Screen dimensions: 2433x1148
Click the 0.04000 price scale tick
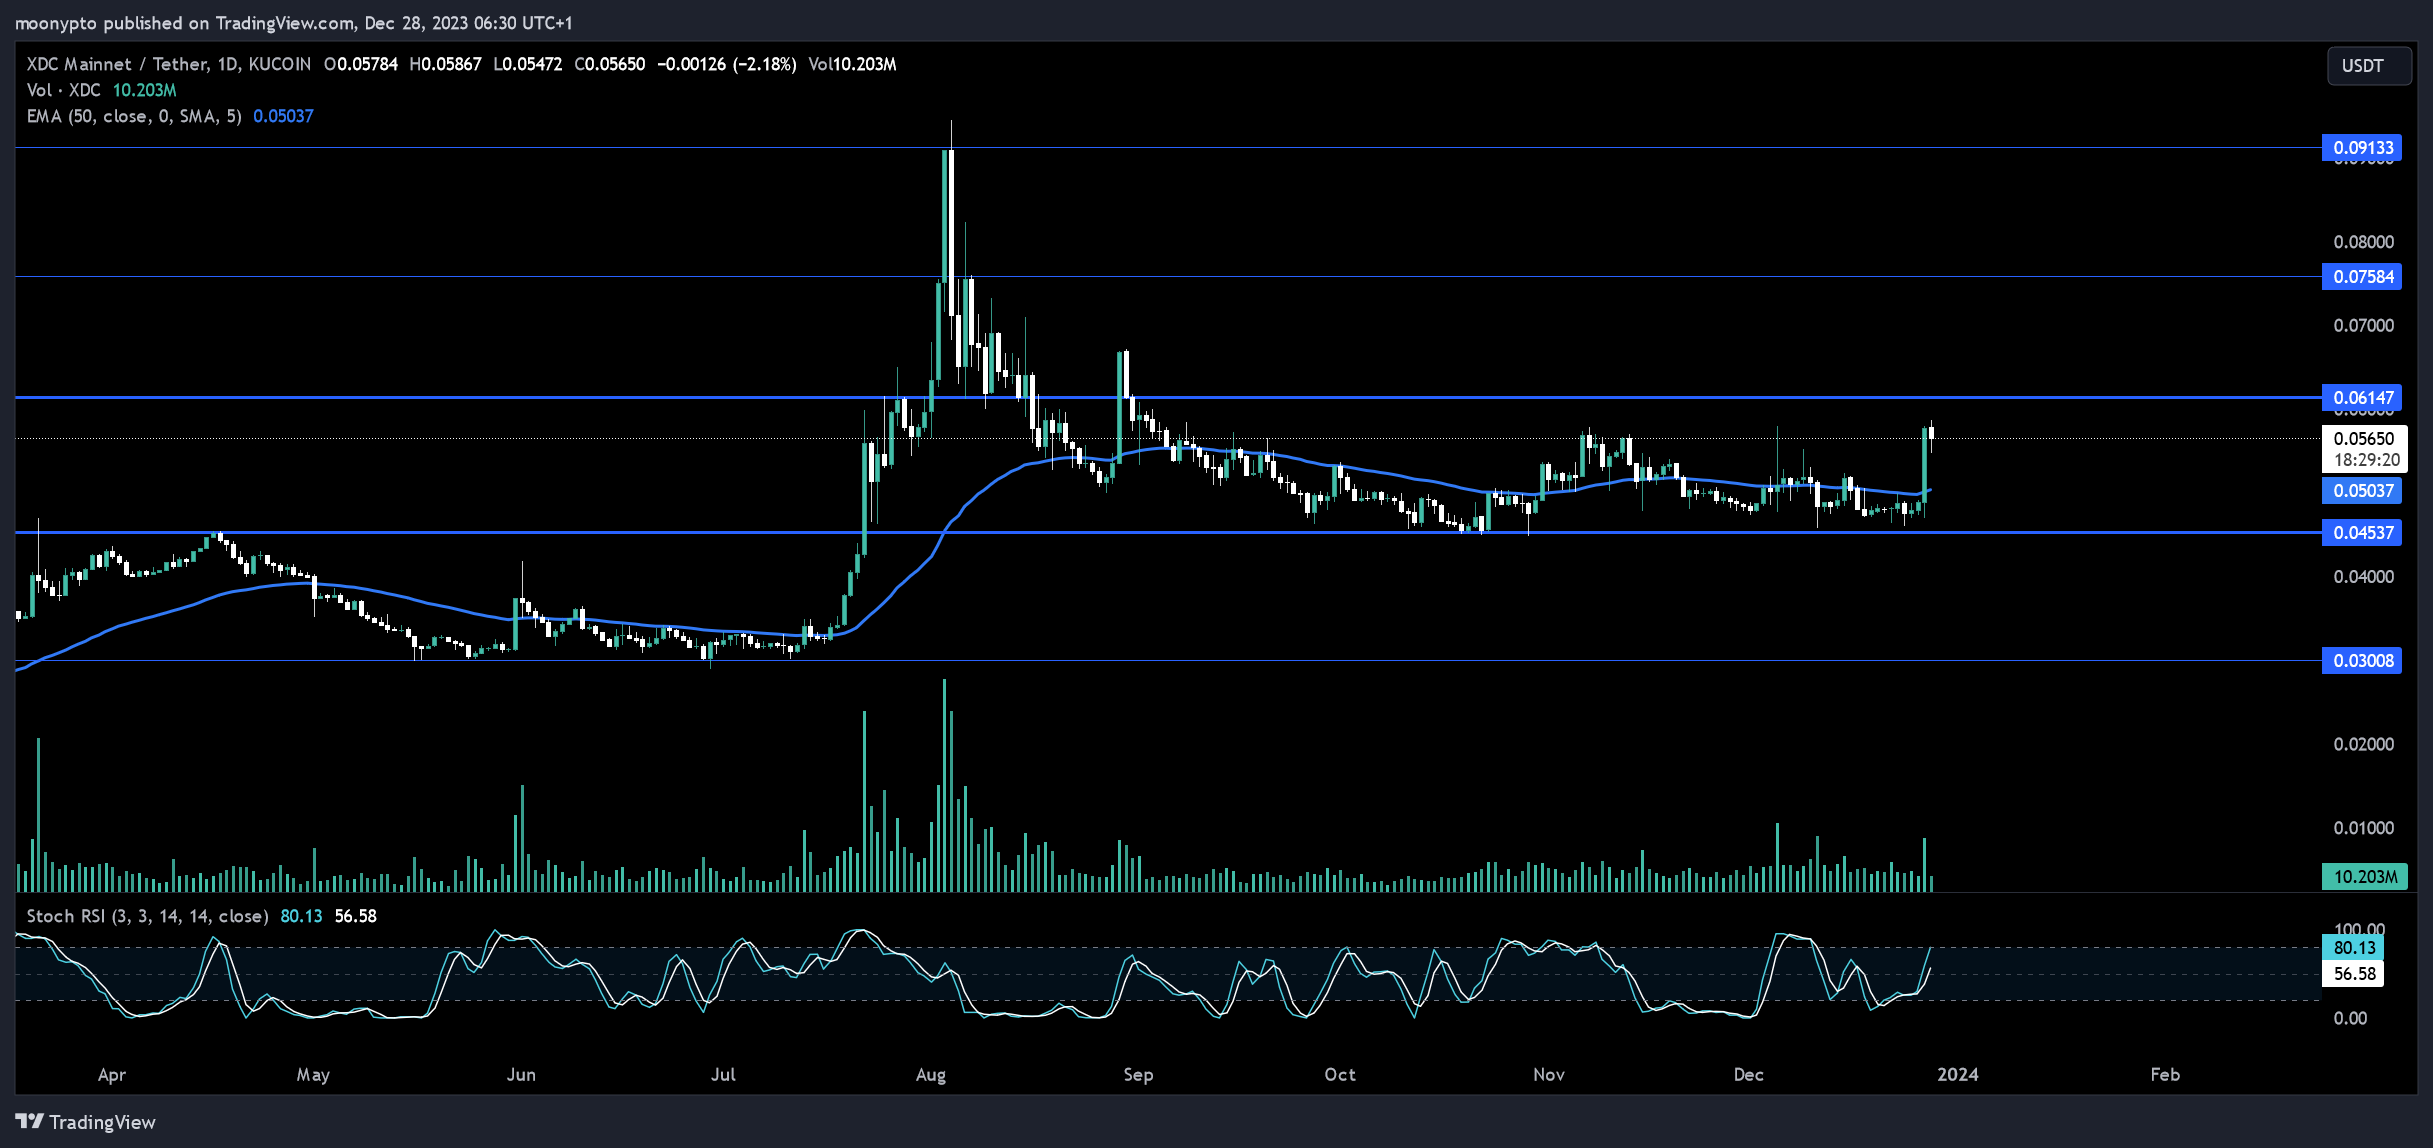click(x=2364, y=577)
